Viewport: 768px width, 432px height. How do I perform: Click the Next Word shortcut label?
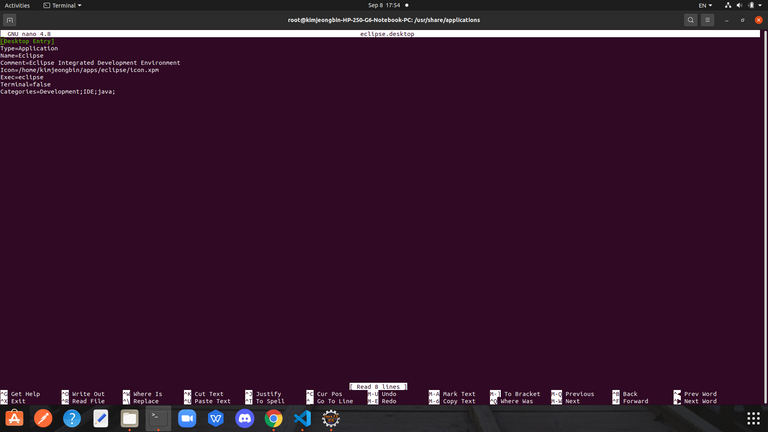tap(700, 401)
